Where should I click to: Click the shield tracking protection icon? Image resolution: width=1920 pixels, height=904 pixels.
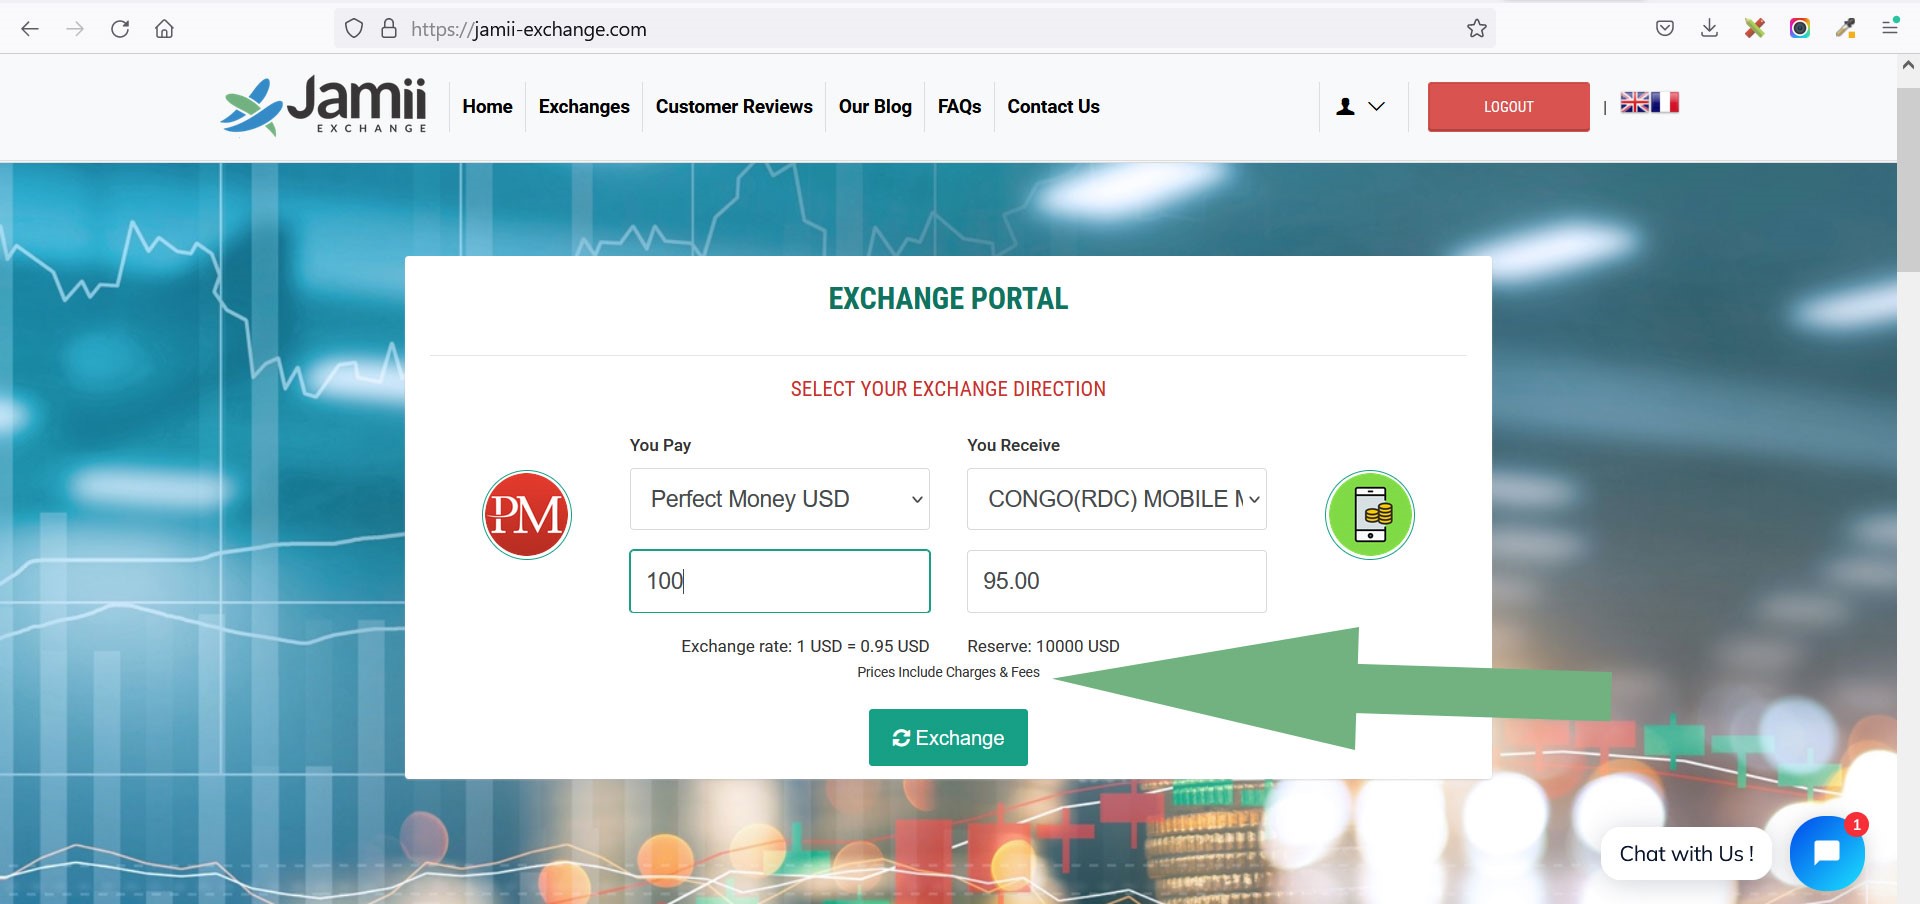(354, 29)
